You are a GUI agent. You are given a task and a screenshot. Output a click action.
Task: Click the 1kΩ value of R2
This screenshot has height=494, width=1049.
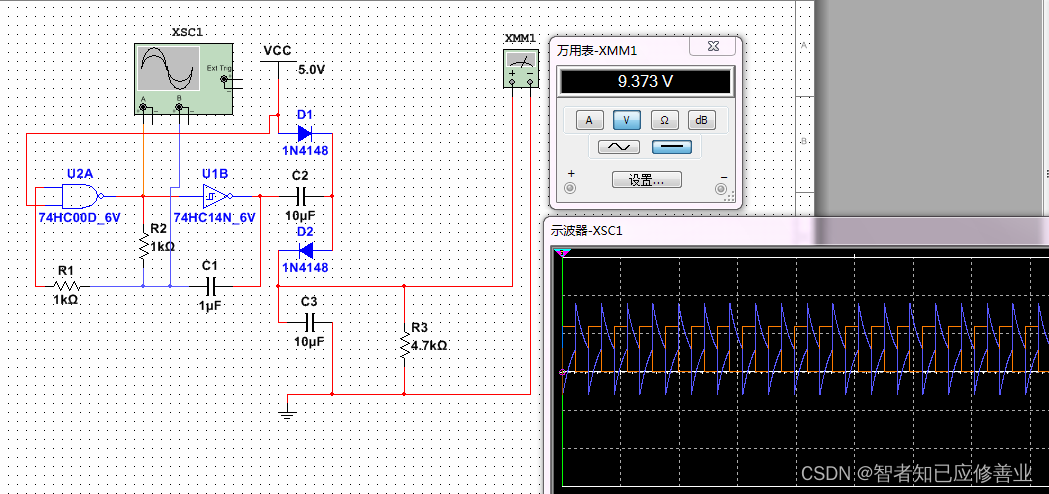[x=163, y=246]
